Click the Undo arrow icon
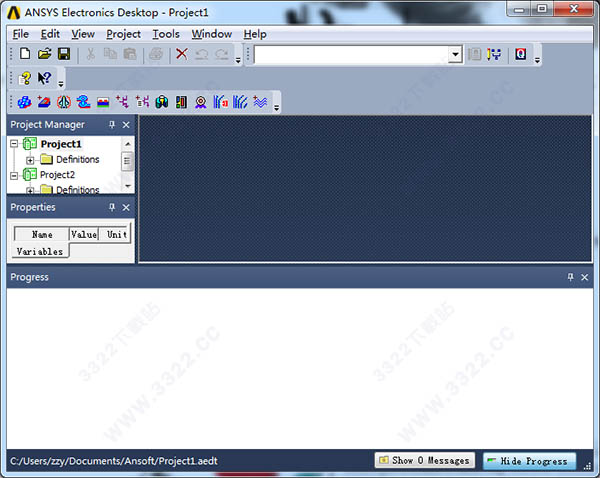This screenshot has width=600, height=478. [201, 54]
